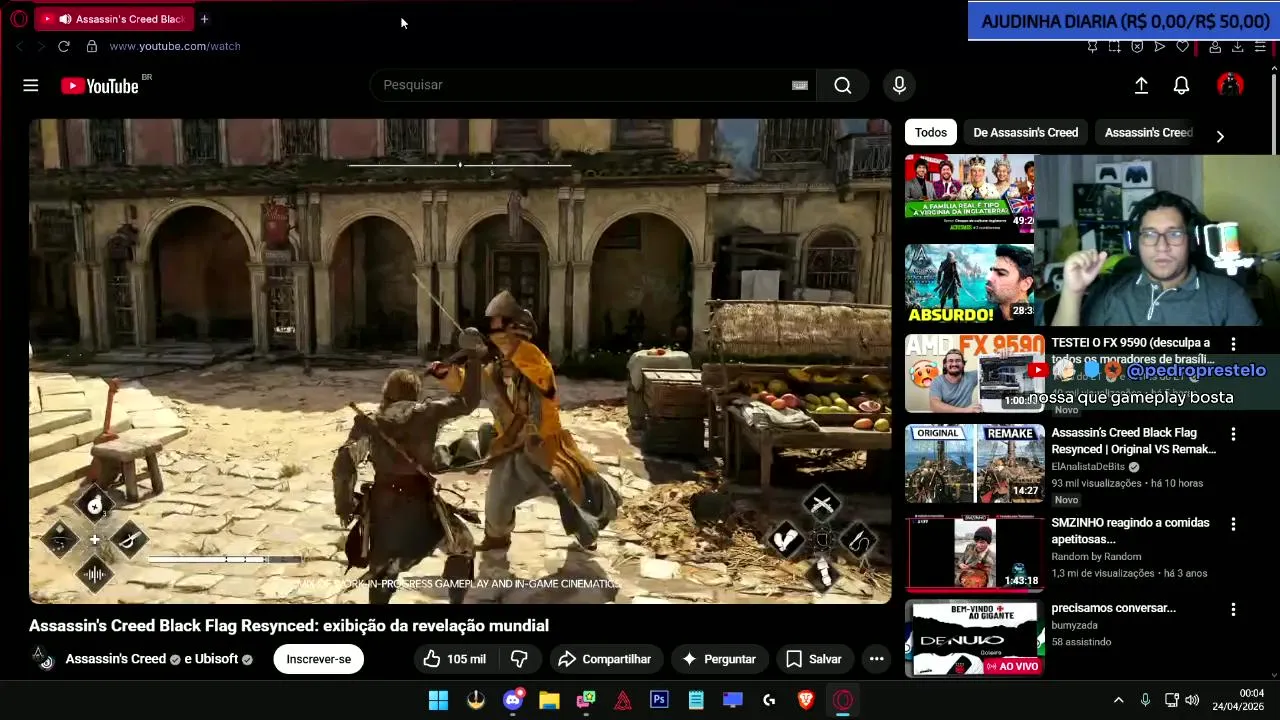Open options for the precisamos conversar video
This screenshot has width=1280, height=720.
(1233, 609)
